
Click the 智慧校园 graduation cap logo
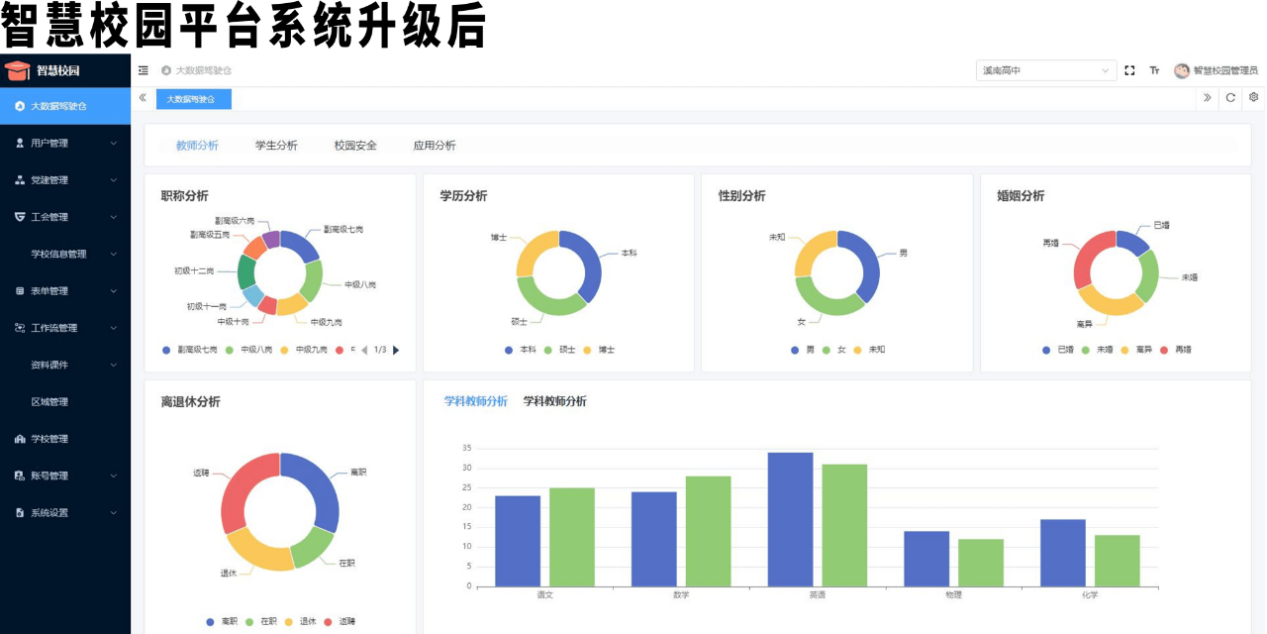17,70
